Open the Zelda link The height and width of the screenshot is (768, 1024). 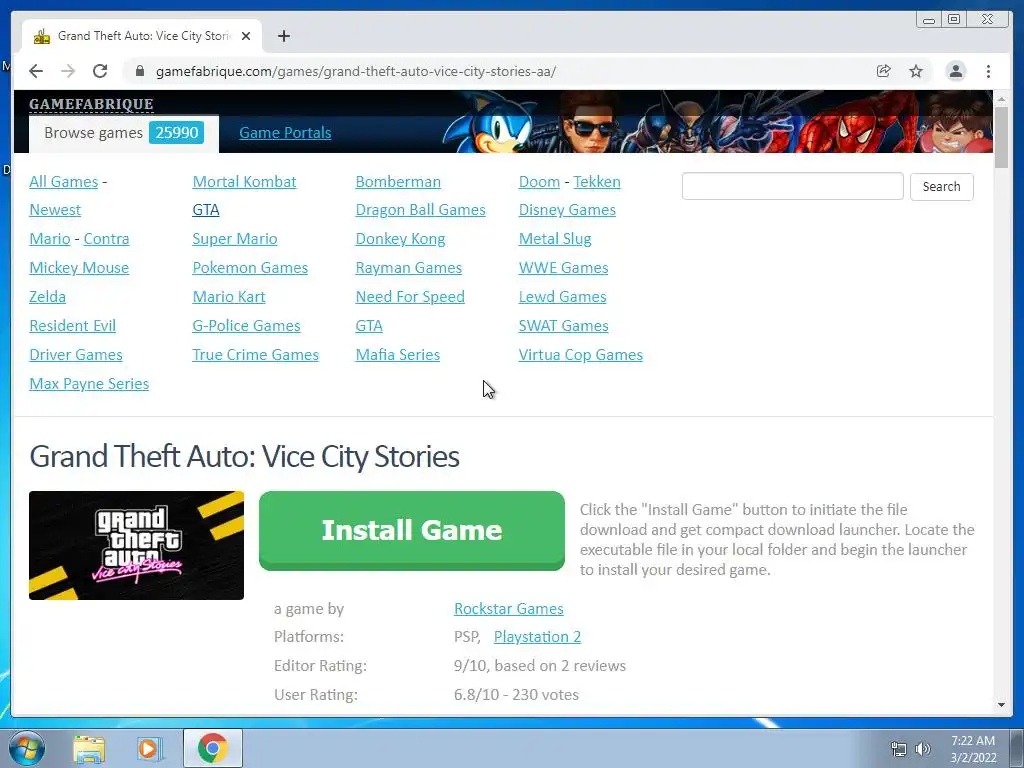pos(48,296)
